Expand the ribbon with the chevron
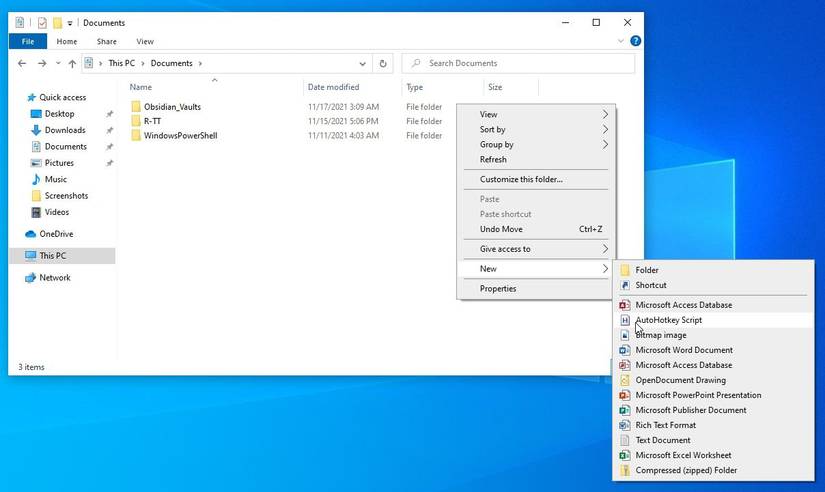This screenshot has width=825, height=492. click(x=621, y=41)
